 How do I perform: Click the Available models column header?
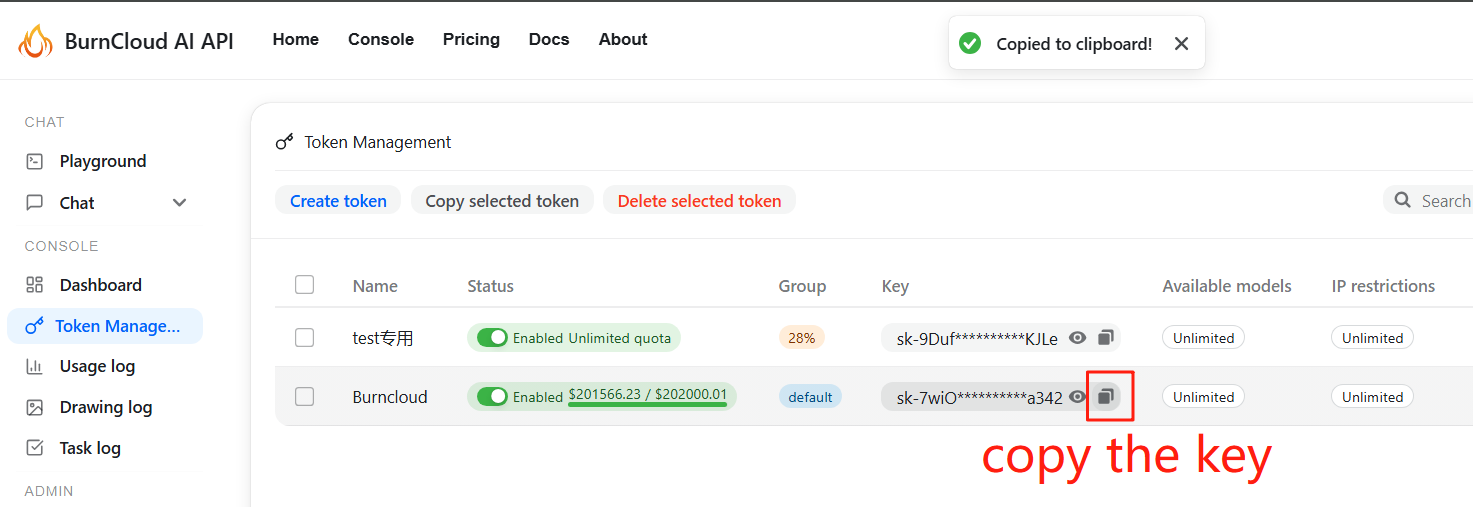pyautogui.click(x=1227, y=286)
